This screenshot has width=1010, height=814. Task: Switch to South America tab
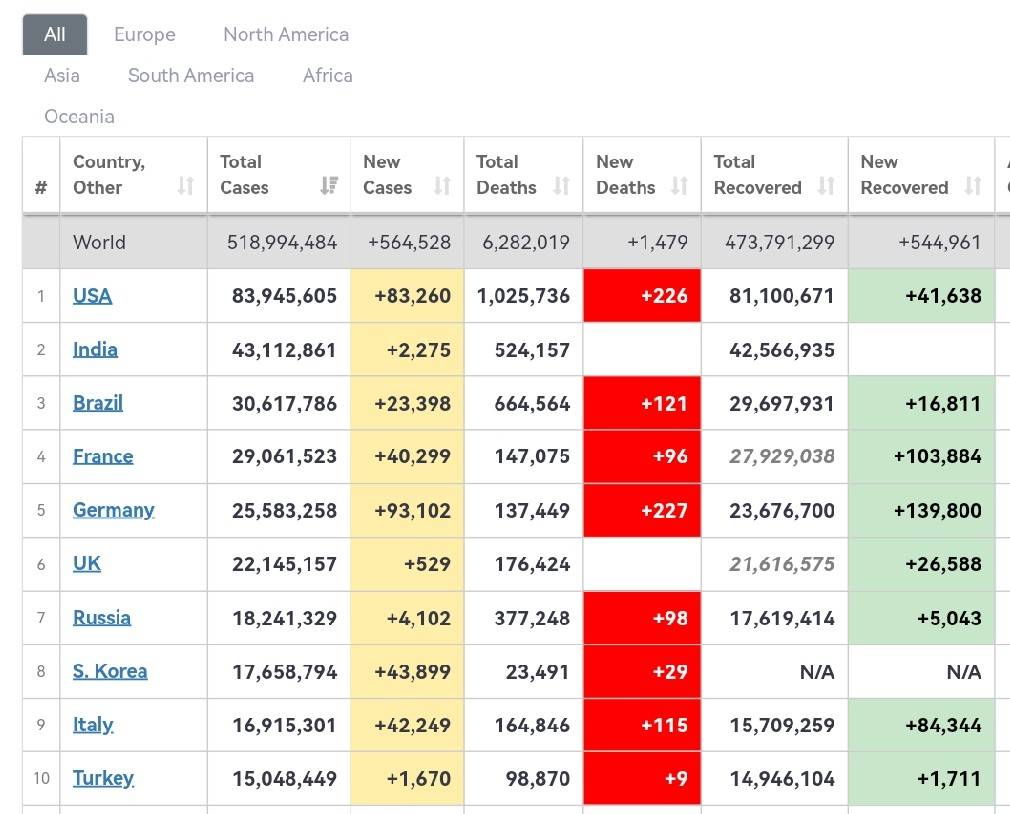(191, 75)
